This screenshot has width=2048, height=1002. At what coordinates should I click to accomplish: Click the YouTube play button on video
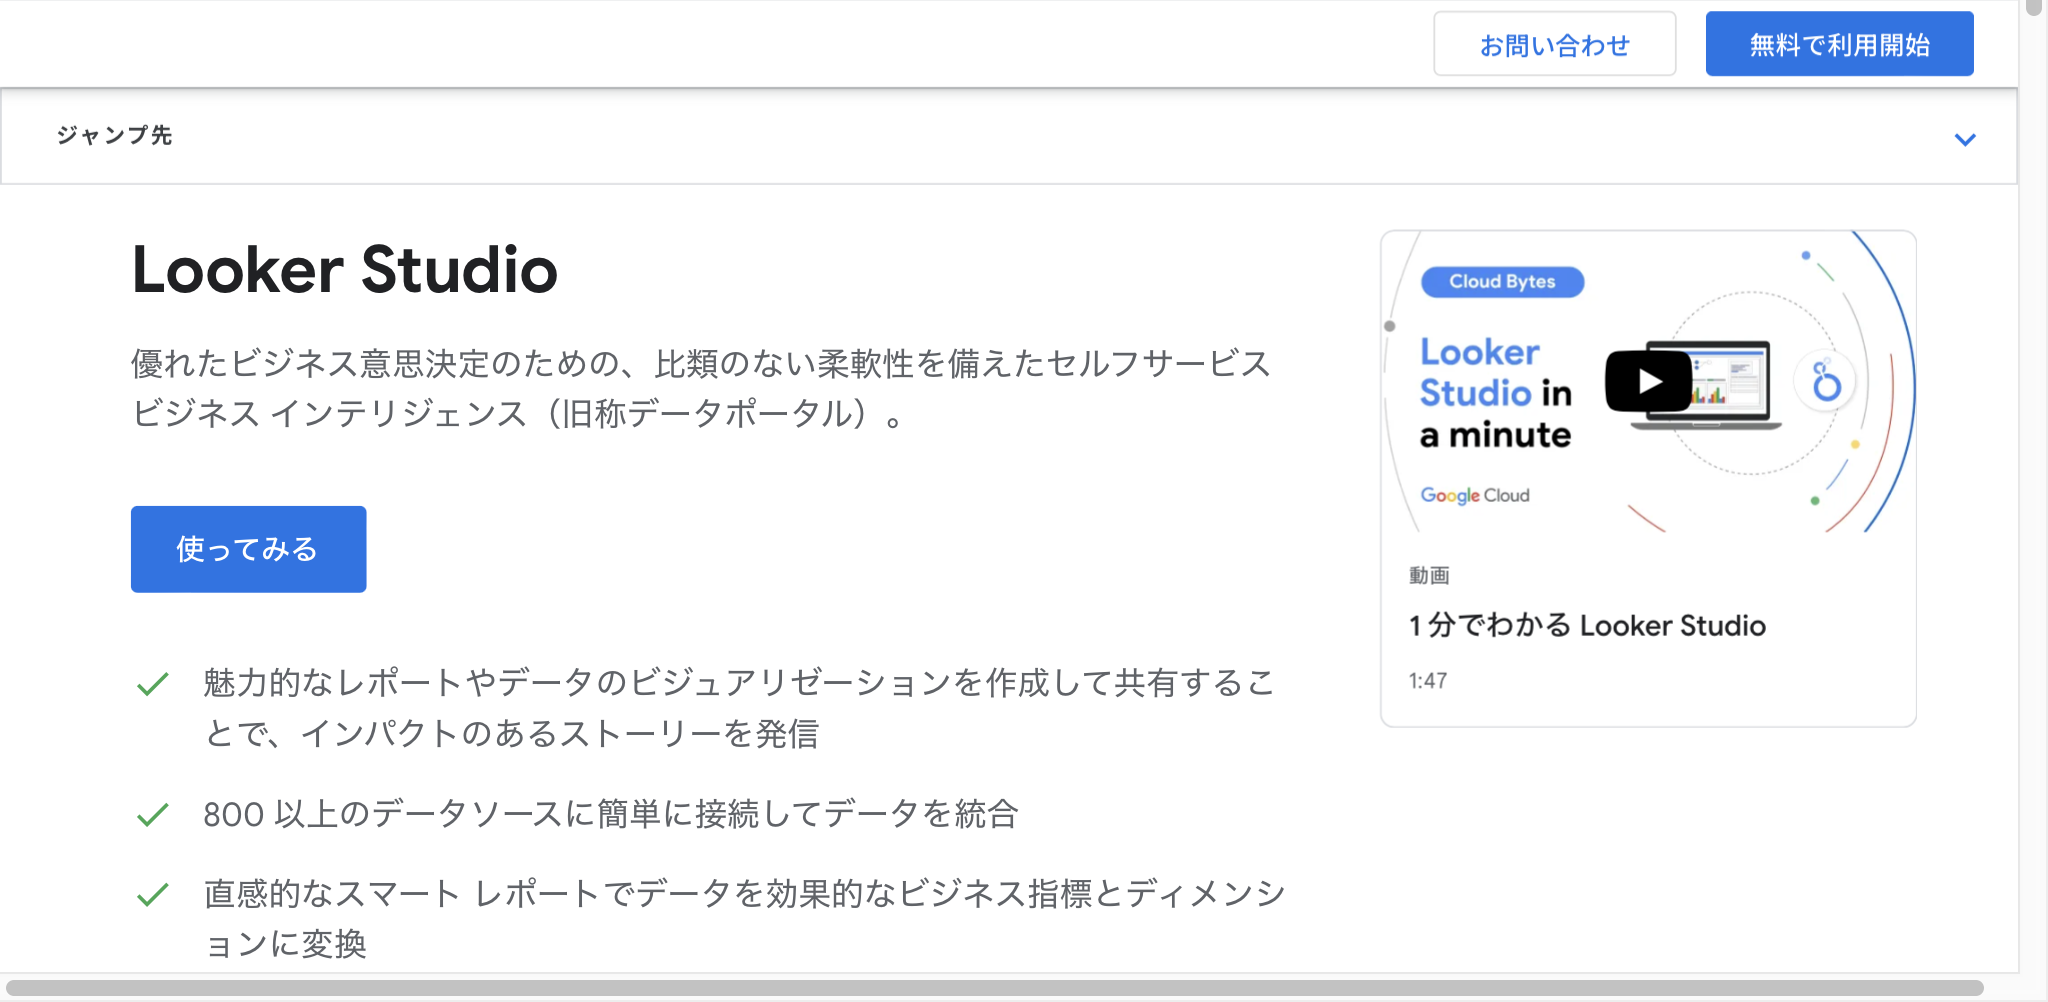1648,381
